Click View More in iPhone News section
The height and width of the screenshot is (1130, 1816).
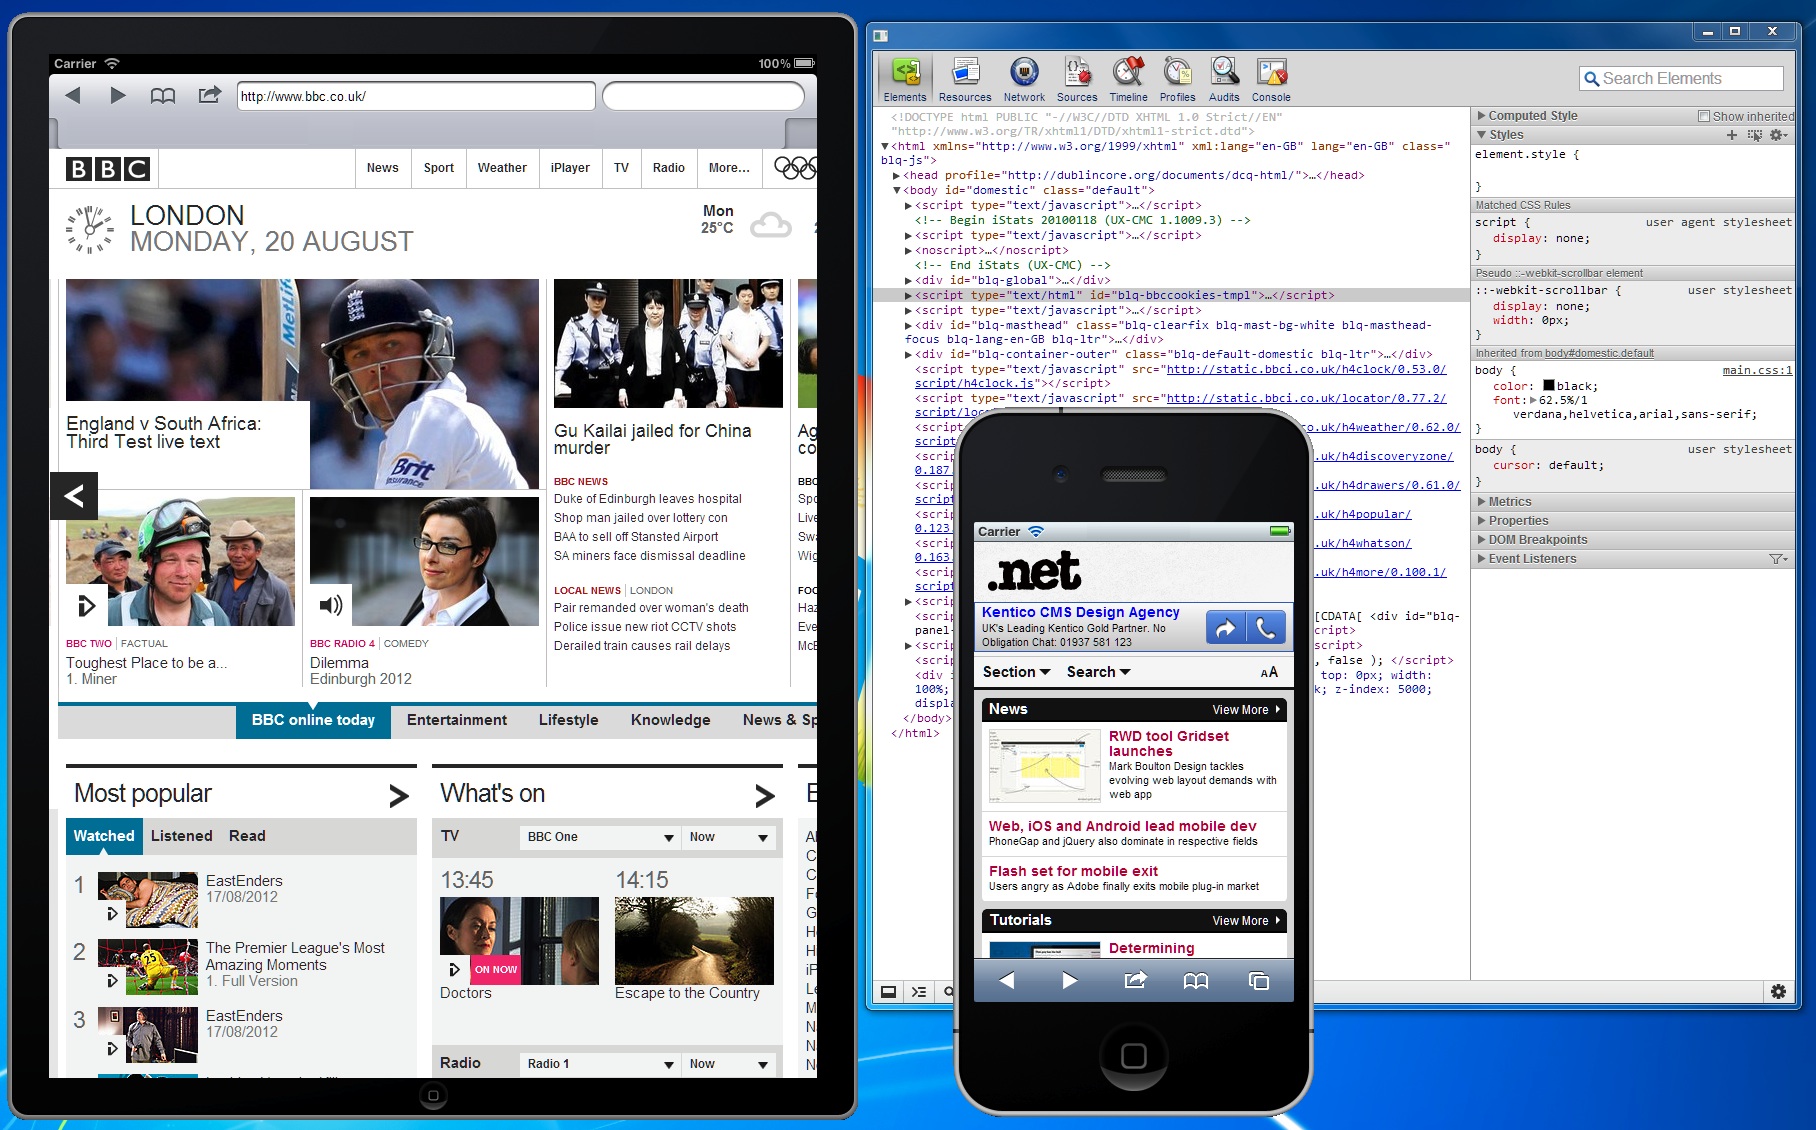(1246, 710)
